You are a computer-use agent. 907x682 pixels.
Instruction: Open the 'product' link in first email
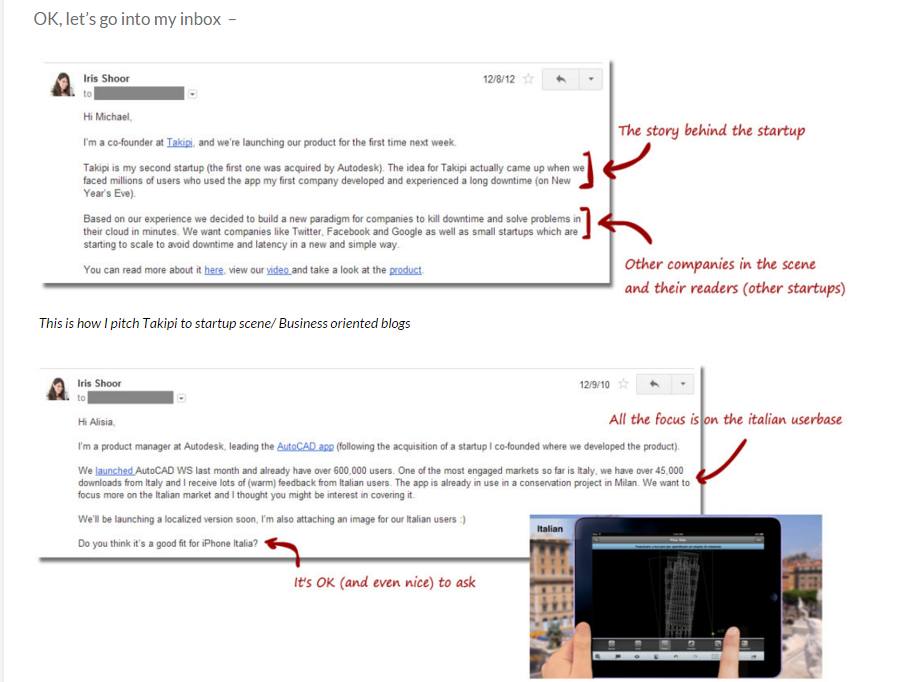click(x=405, y=270)
